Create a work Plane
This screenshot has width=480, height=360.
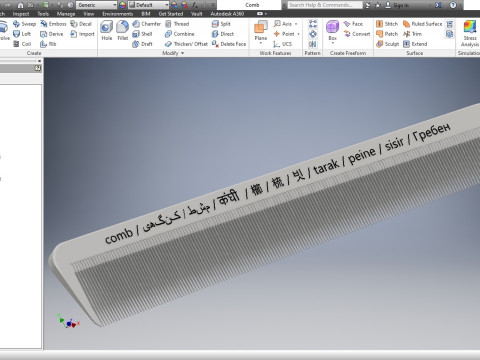(x=261, y=29)
